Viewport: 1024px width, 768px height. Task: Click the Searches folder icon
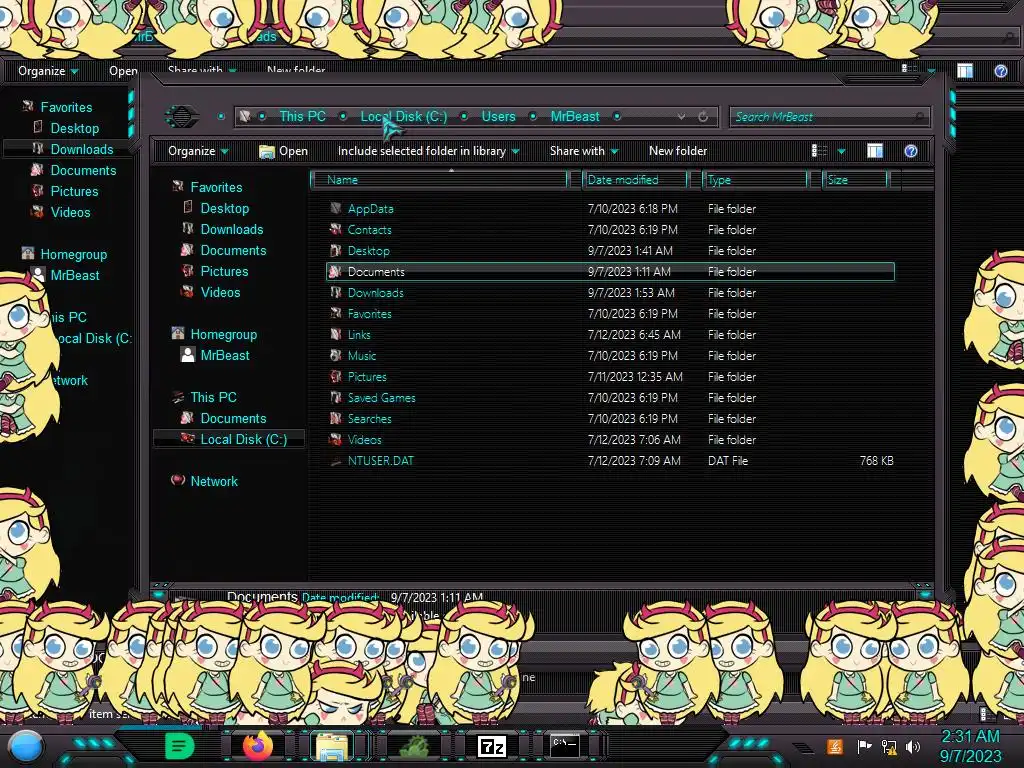336,419
